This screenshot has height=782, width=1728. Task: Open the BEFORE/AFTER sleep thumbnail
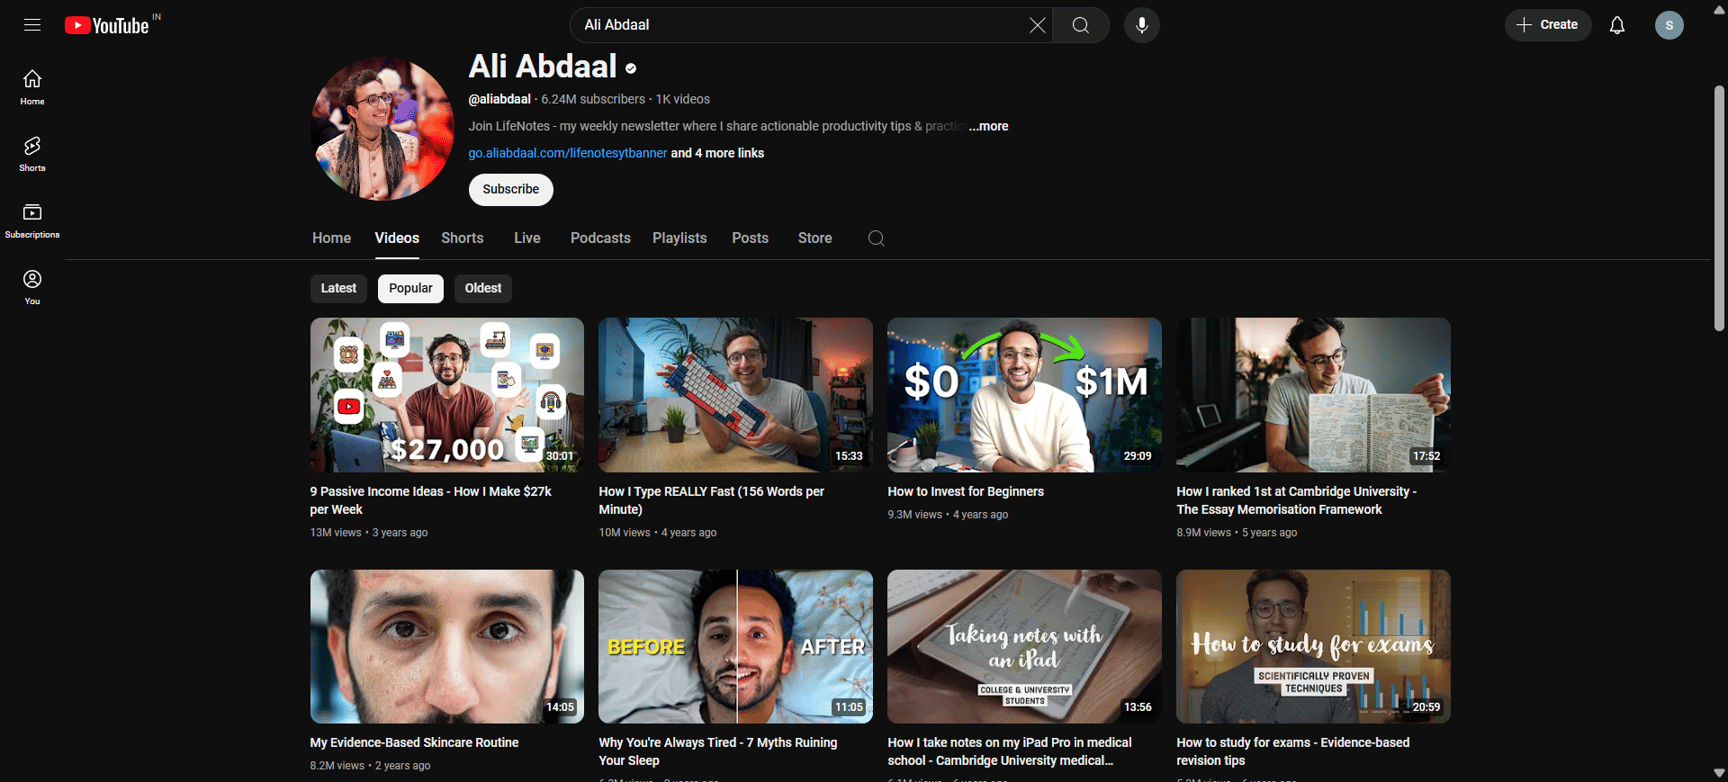[x=736, y=646]
